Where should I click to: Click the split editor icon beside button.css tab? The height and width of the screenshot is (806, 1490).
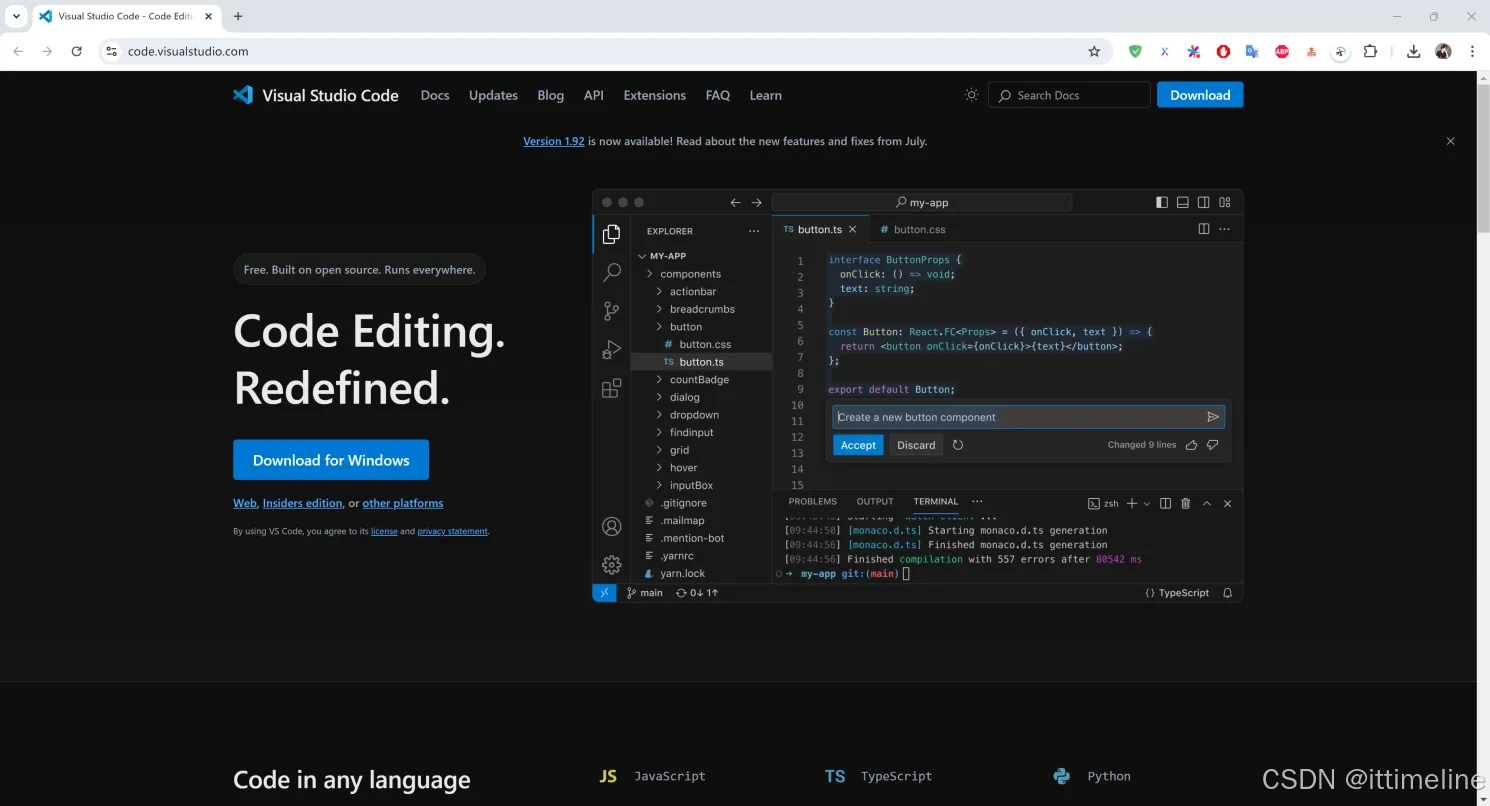[x=1204, y=229]
